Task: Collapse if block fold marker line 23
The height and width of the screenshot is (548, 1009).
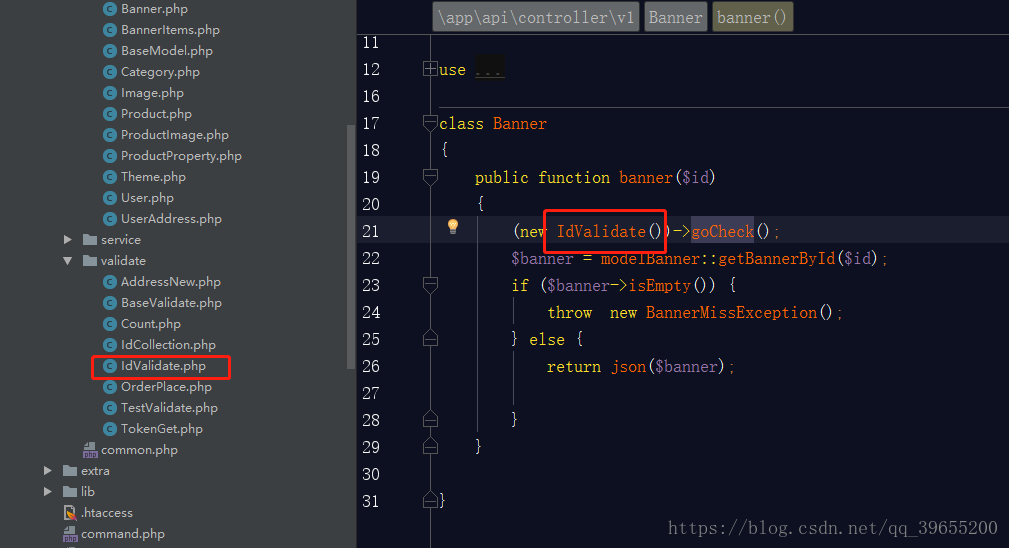Action: tap(430, 285)
